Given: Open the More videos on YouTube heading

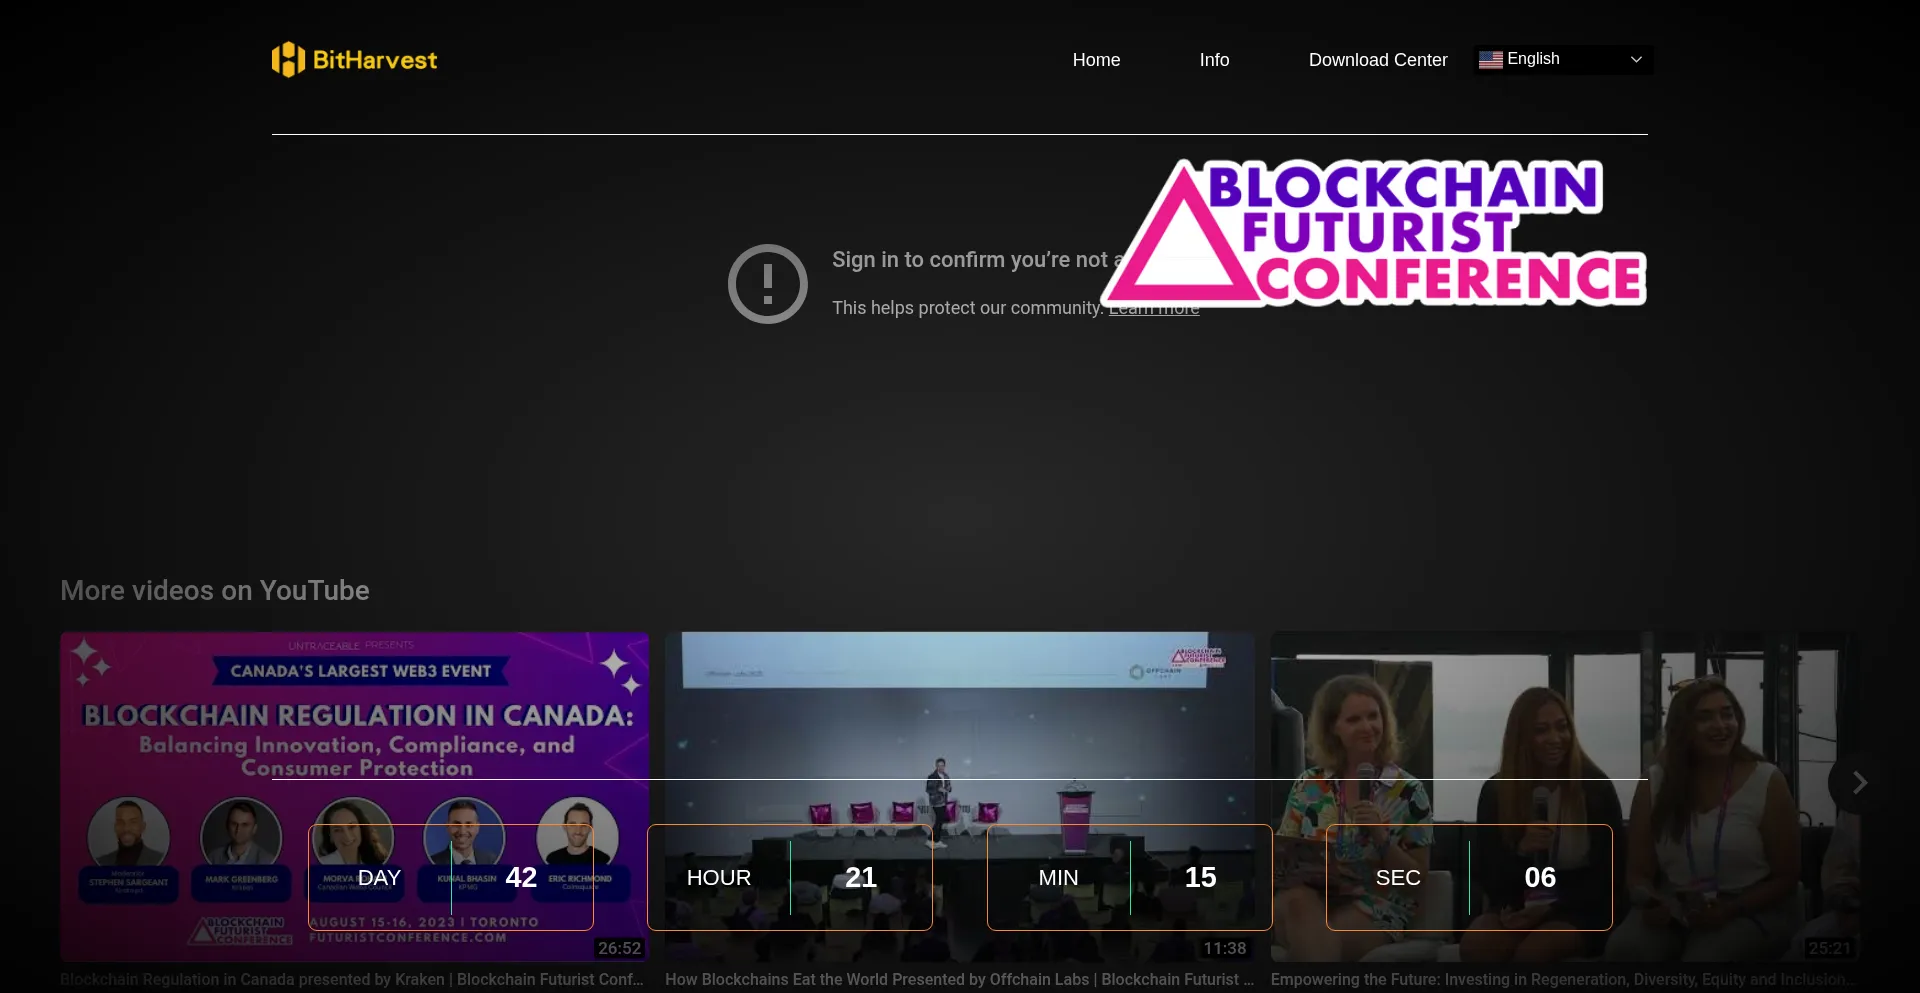Looking at the screenshot, I should 215,591.
